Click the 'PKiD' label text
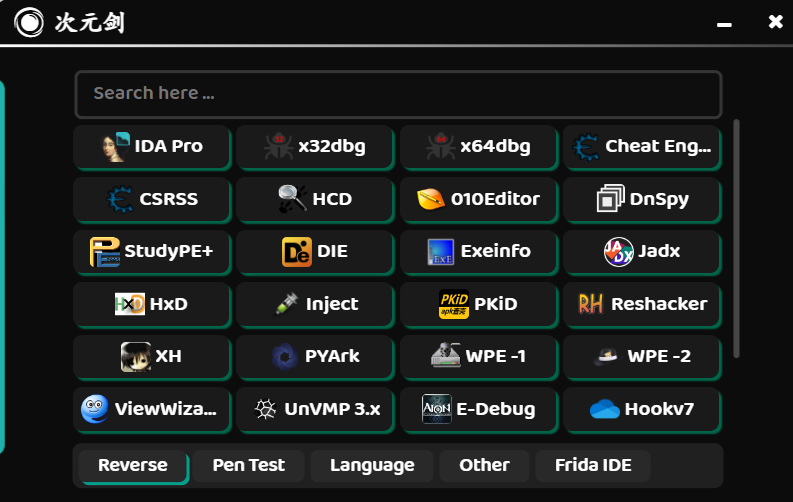This screenshot has height=502, width=793. point(496,304)
